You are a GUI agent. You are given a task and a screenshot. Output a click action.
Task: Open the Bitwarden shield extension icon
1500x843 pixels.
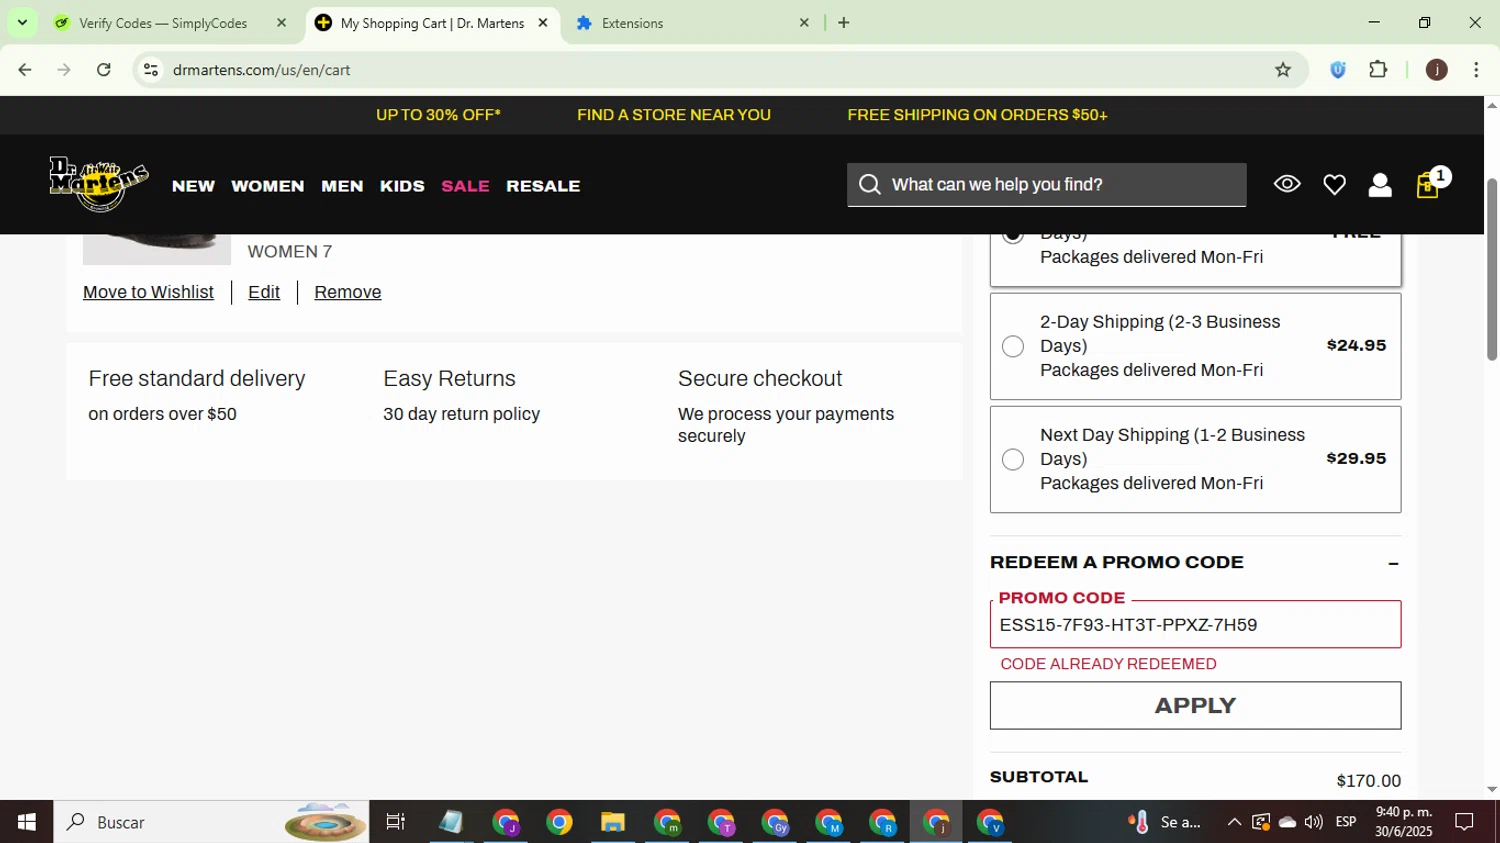(x=1338, y=70)
